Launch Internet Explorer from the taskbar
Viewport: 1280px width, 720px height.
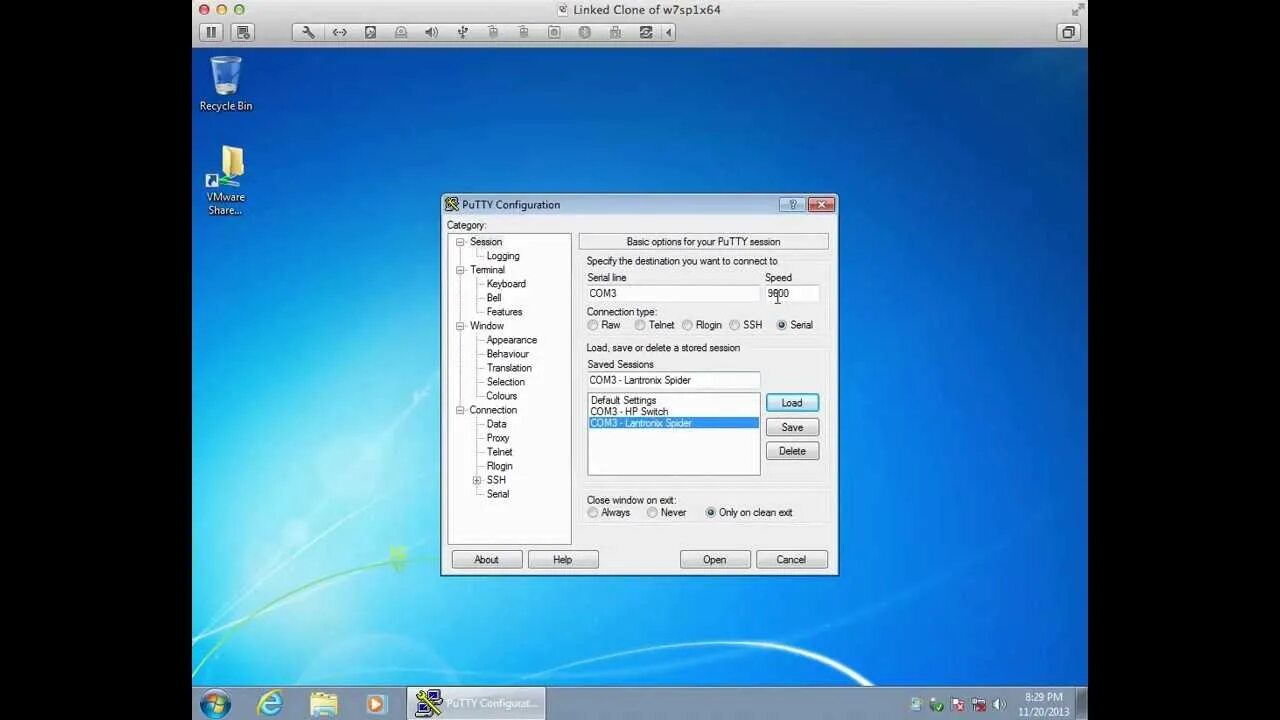(x=270, y=703)
